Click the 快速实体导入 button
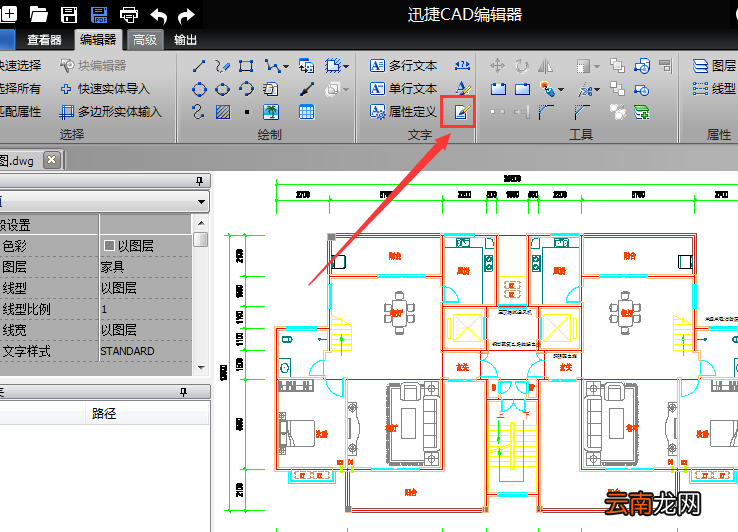 click(104, 89)
